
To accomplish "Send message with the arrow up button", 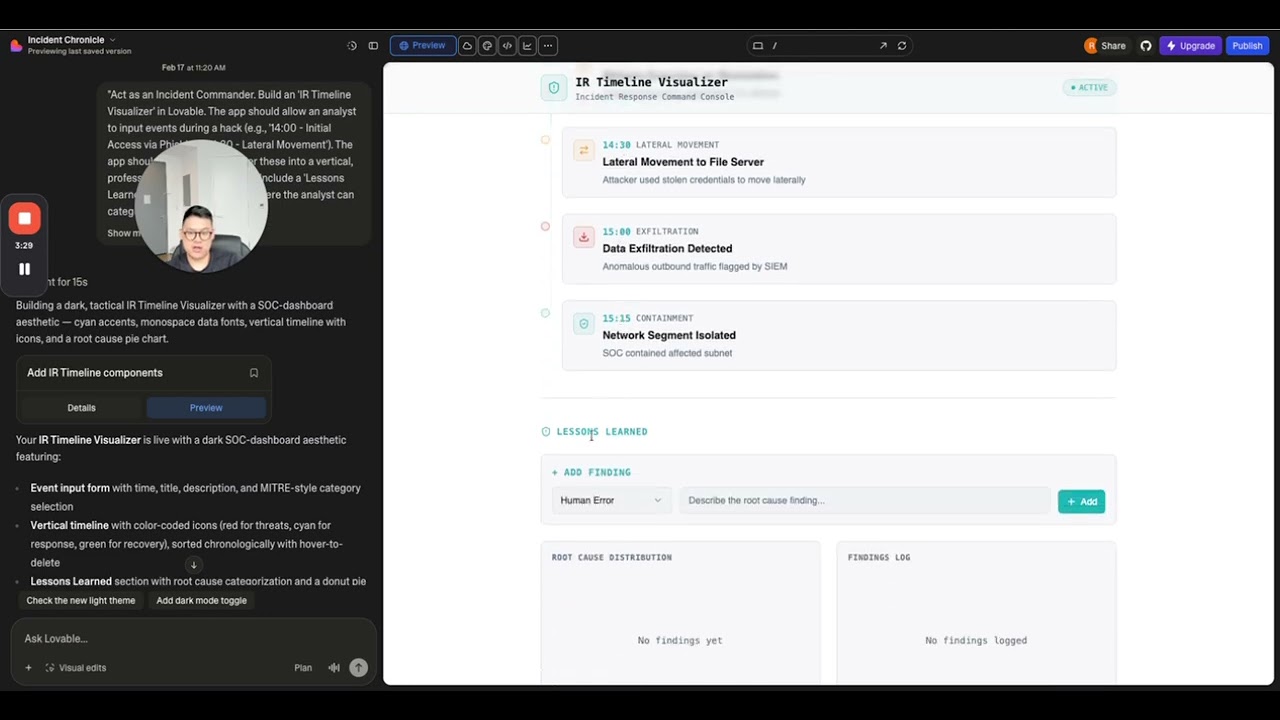I will (x=358, y=668).
